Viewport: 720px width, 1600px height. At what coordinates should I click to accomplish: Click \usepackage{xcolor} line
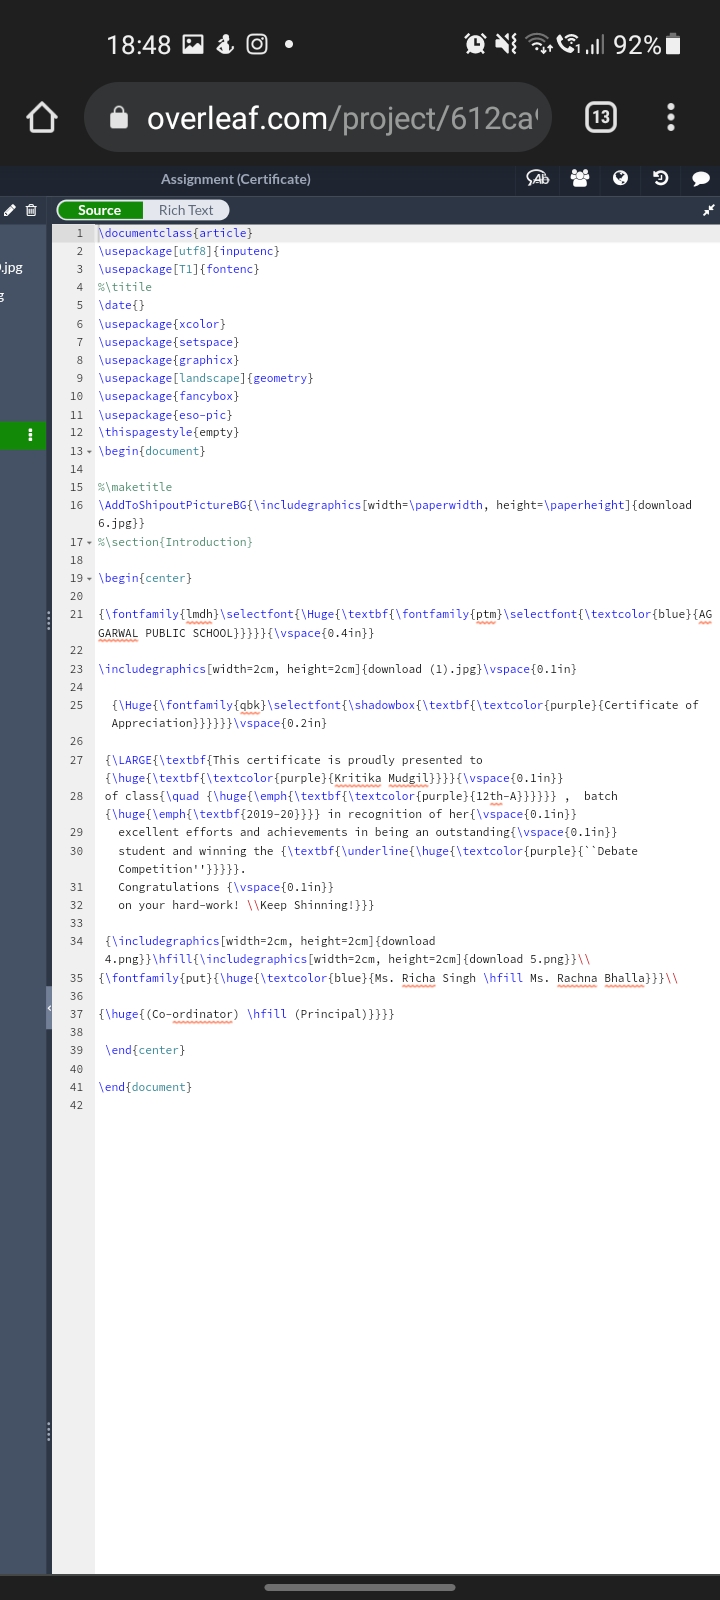(x=162, y=324)
